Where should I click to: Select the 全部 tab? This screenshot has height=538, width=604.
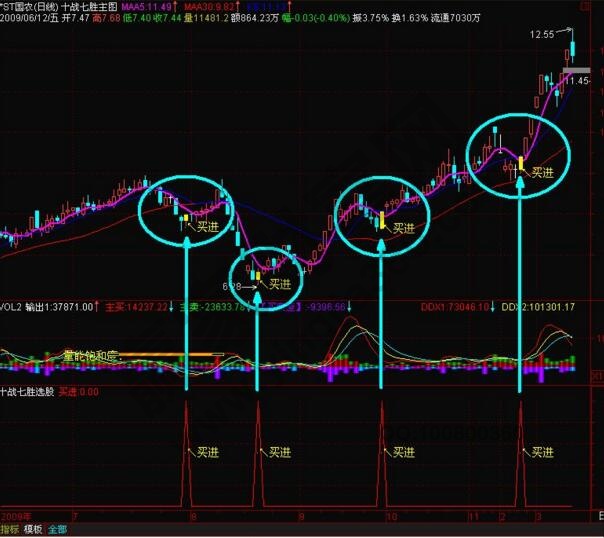(59, 529)
